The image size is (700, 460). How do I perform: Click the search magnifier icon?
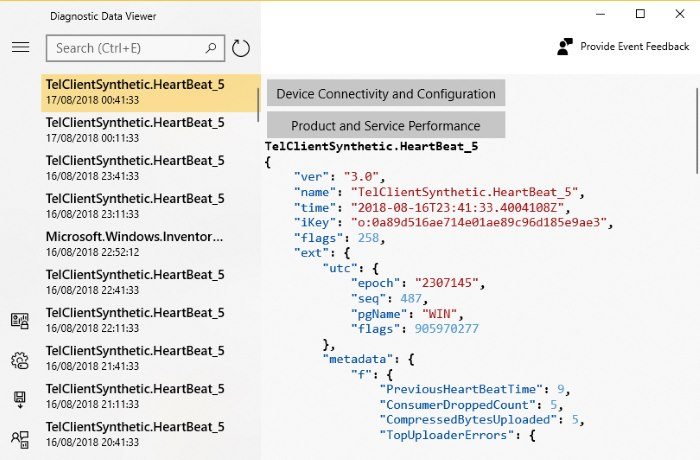point(211,48)
